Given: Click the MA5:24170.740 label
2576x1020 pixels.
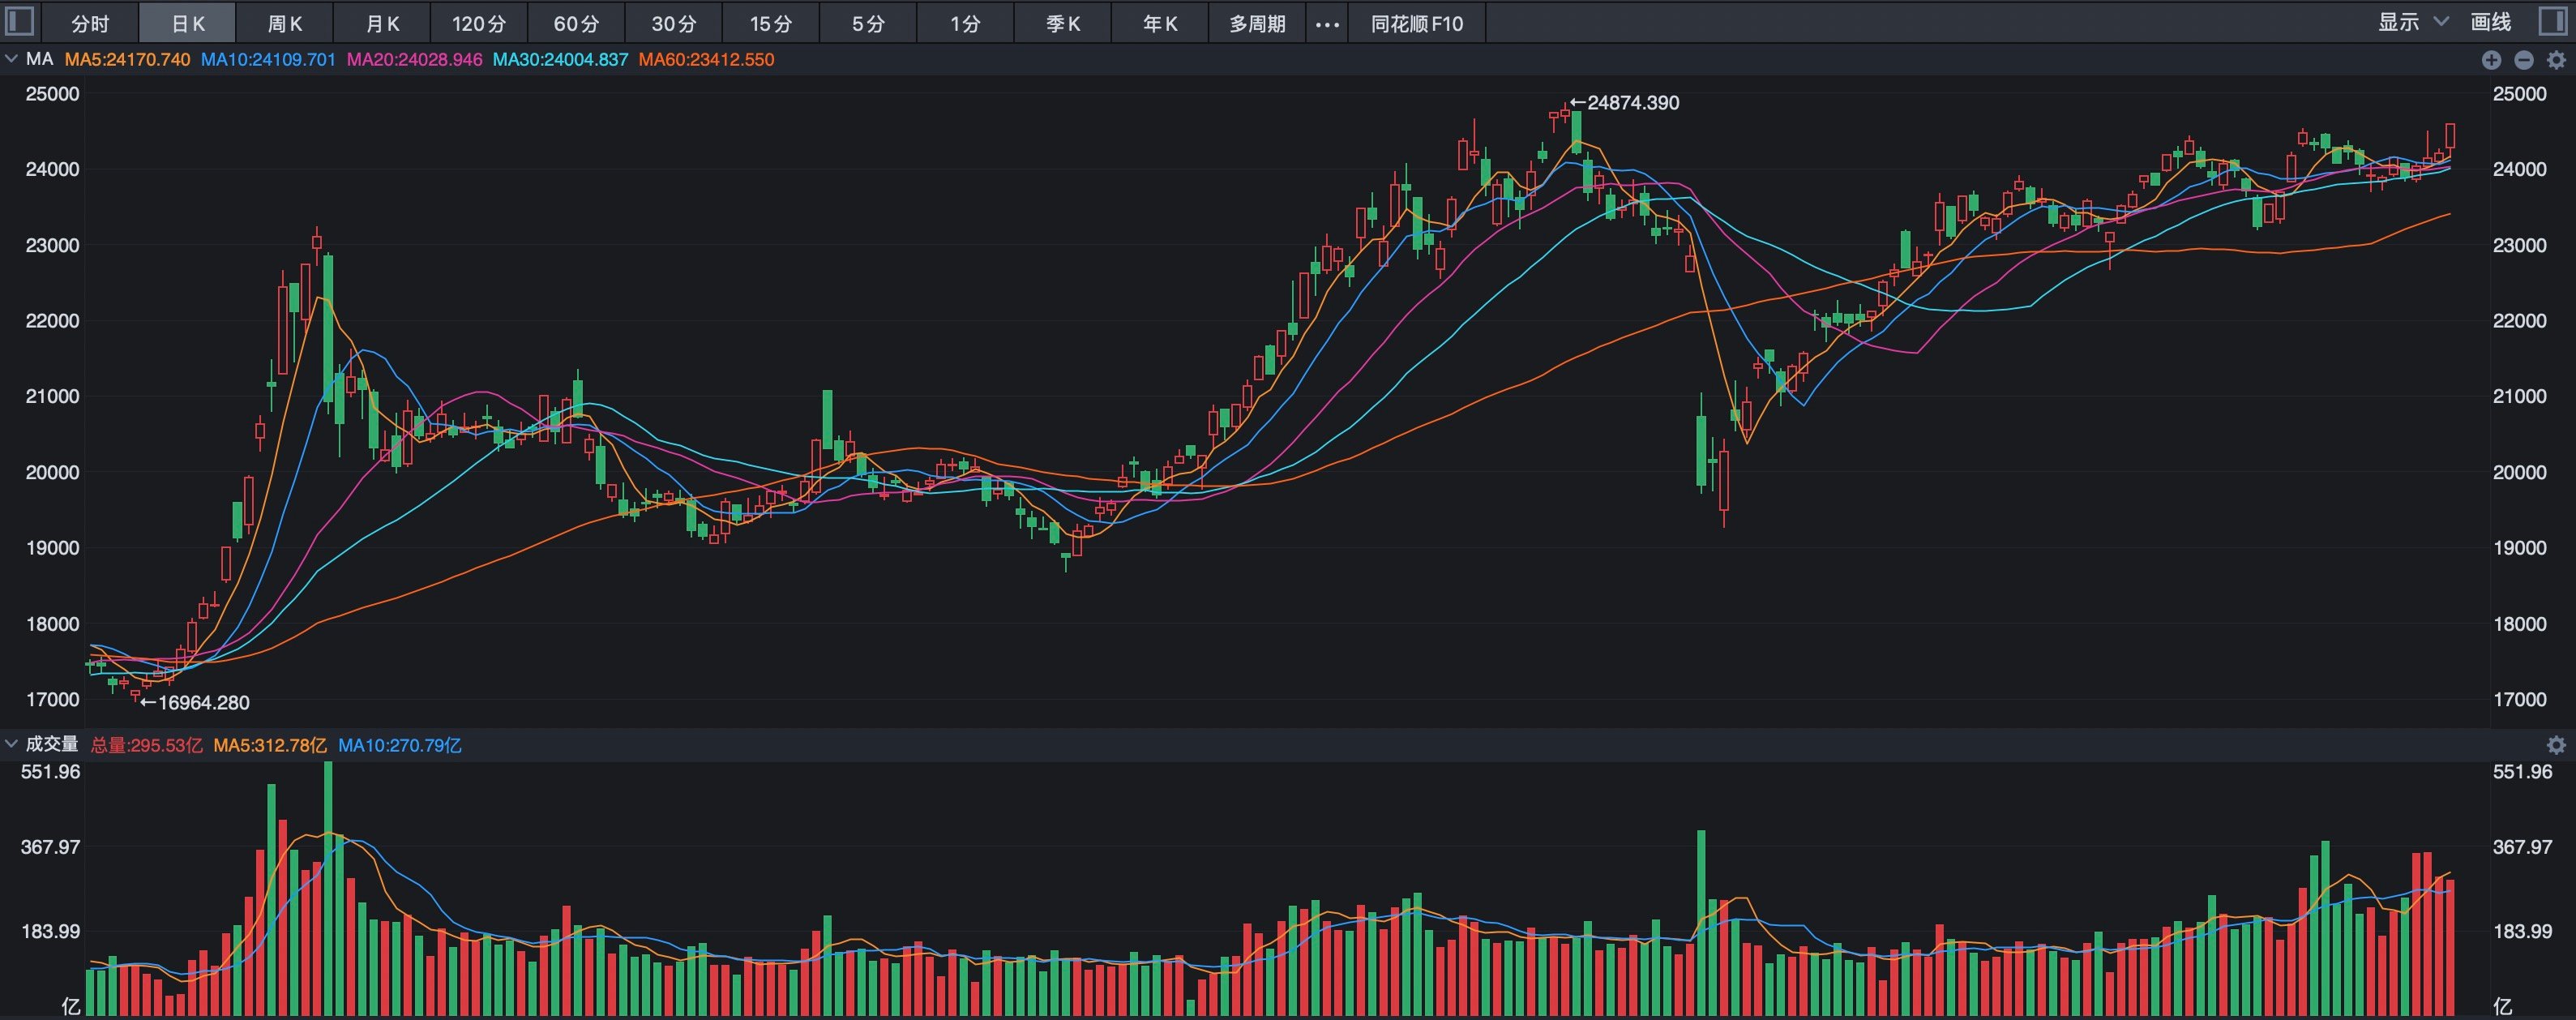Looking at the screenshot, I should pyautogui.click(x=127, y=60).
